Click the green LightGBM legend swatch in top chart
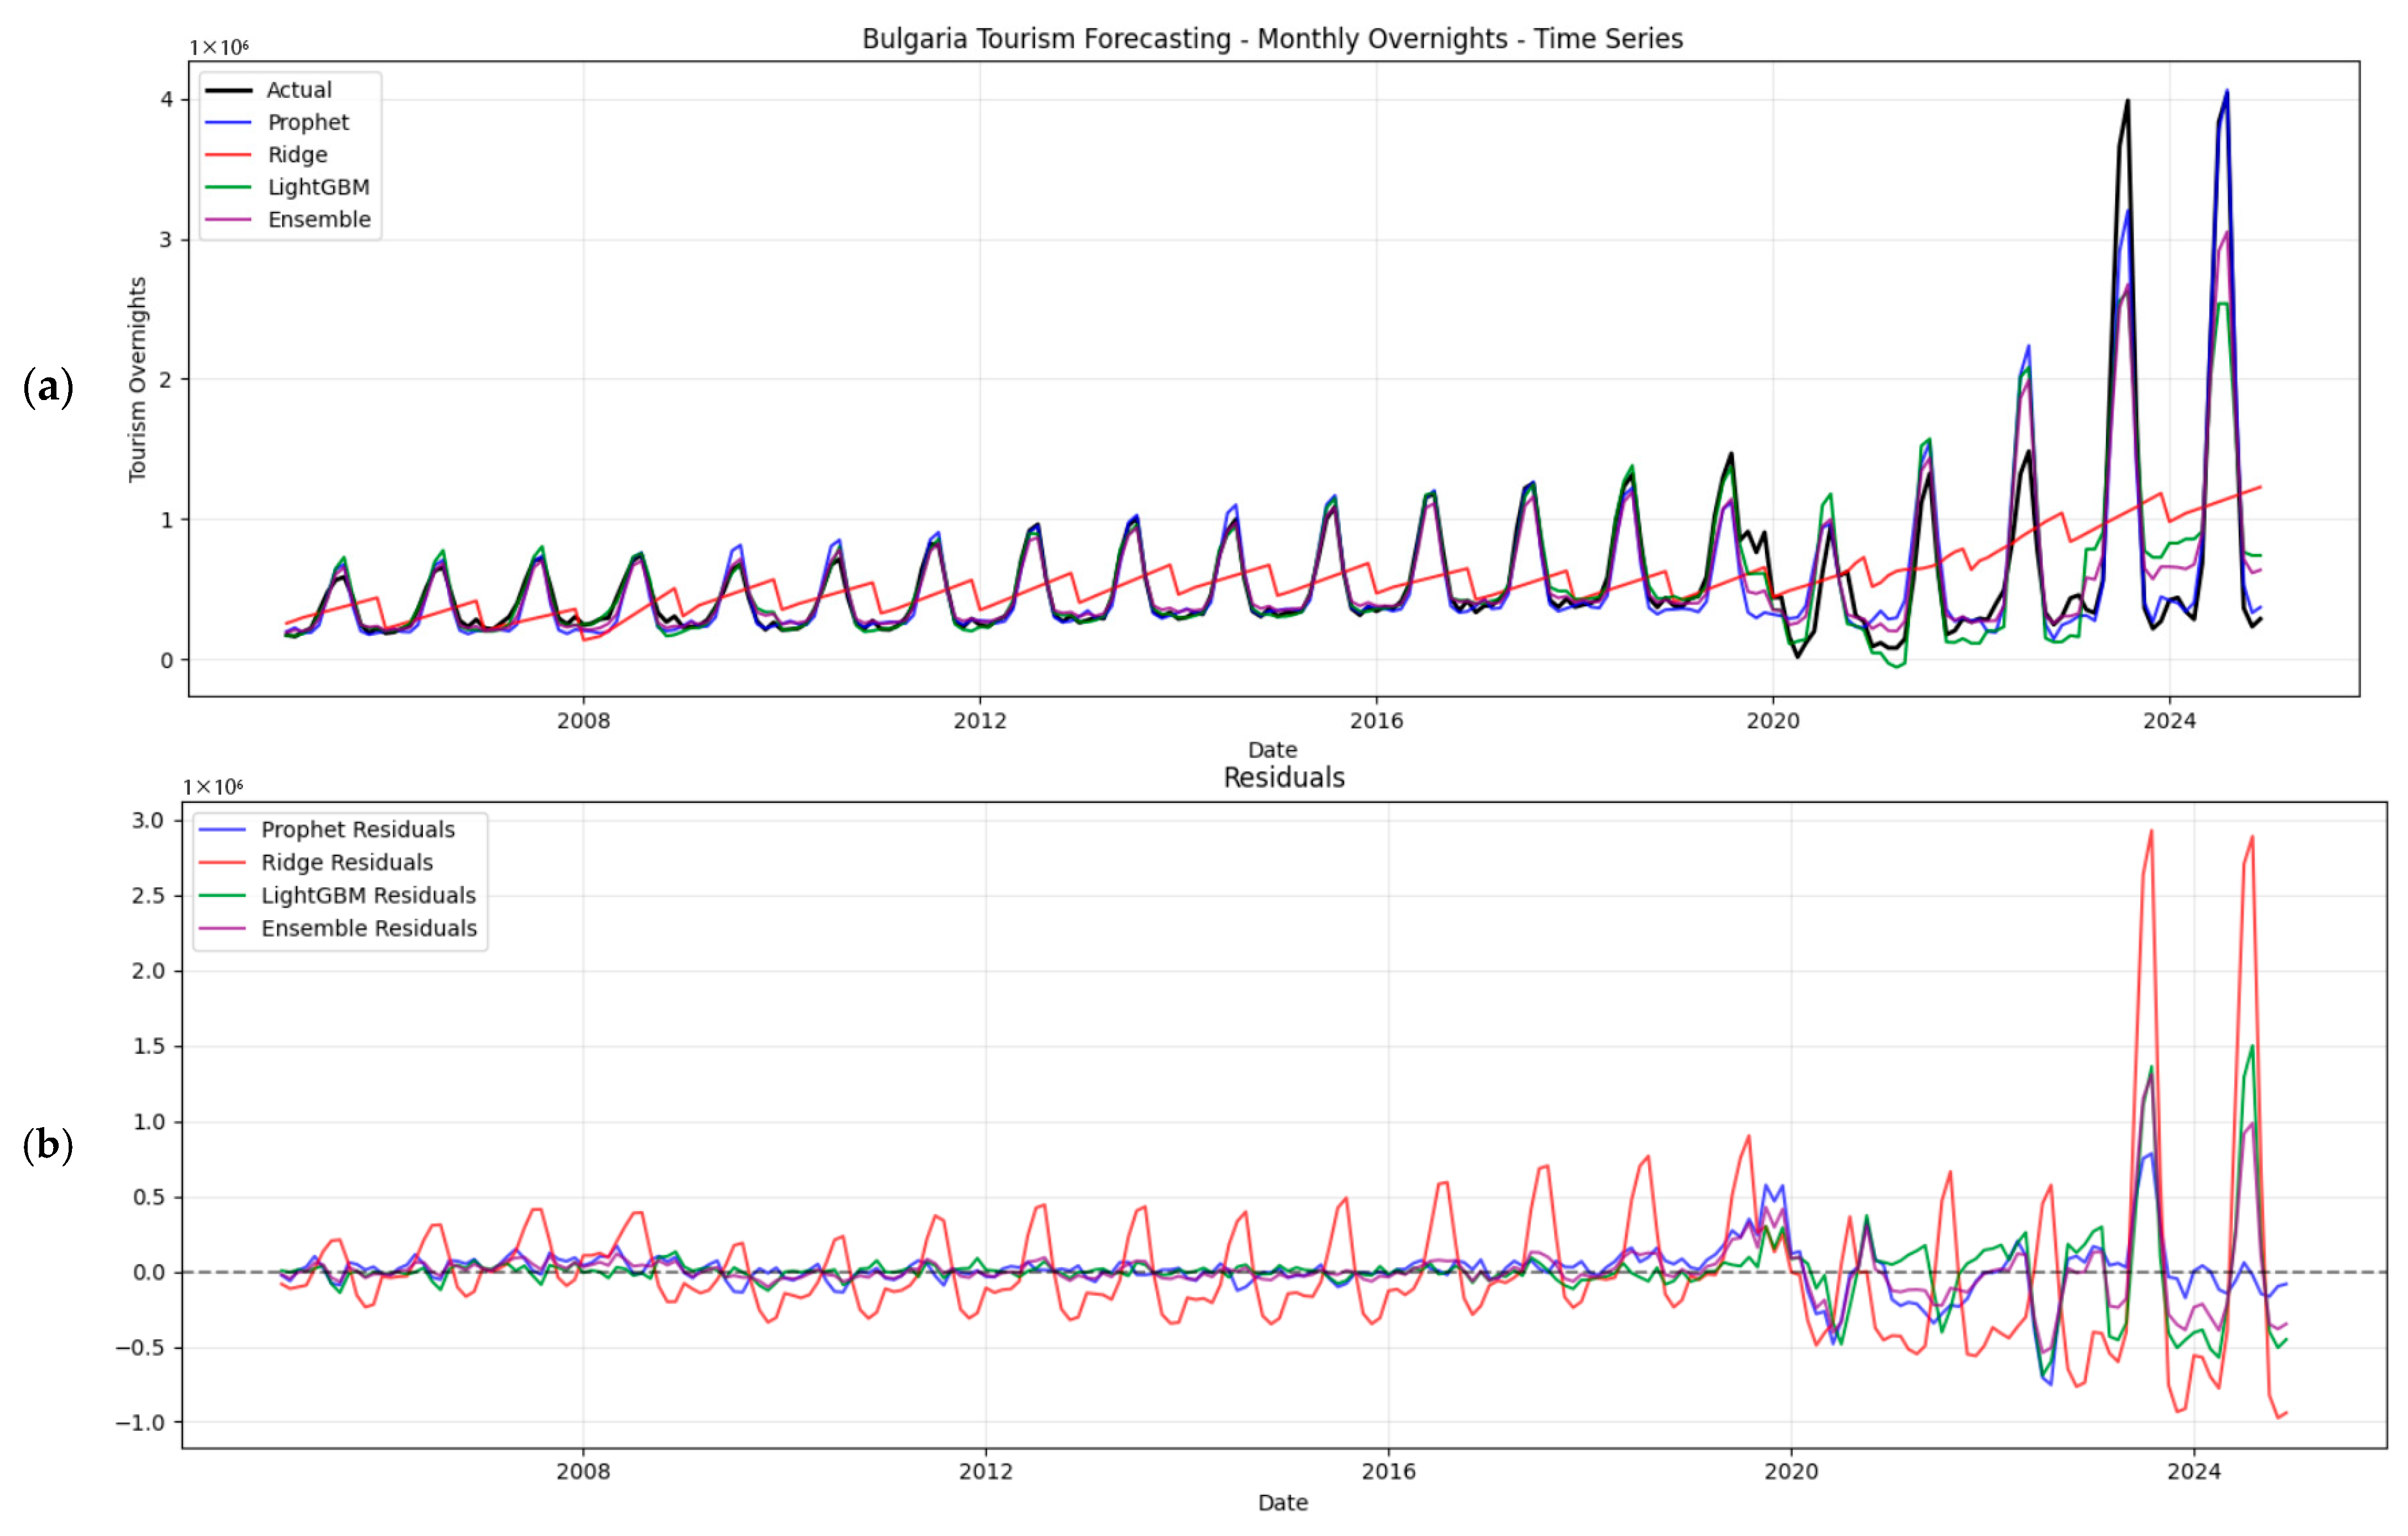2408x1536 pixels. click(x=228, y=187)
